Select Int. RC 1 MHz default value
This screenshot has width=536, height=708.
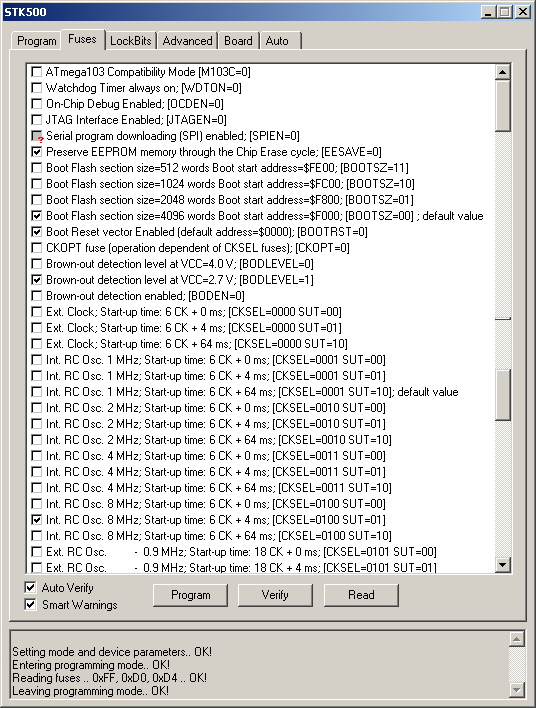click(36, 392)
